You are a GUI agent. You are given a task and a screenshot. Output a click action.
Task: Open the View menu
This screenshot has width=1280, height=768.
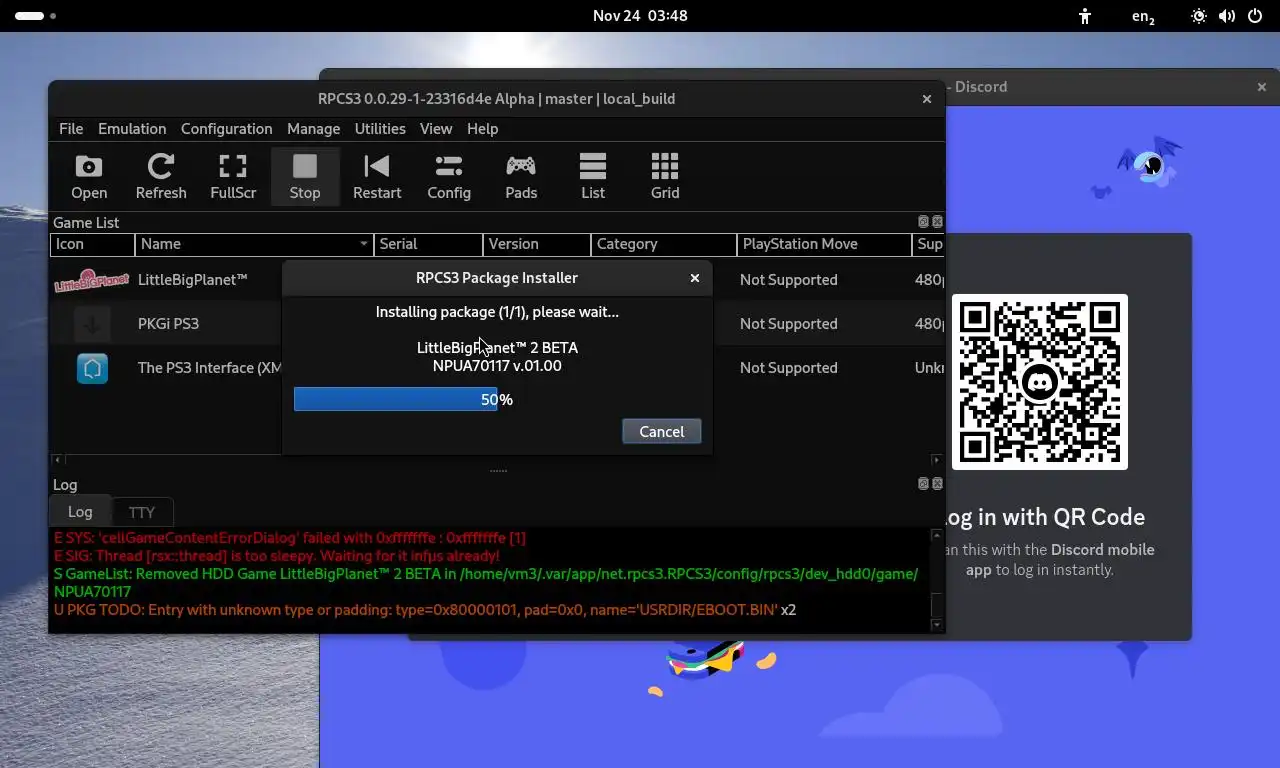(x=436, y=129)
